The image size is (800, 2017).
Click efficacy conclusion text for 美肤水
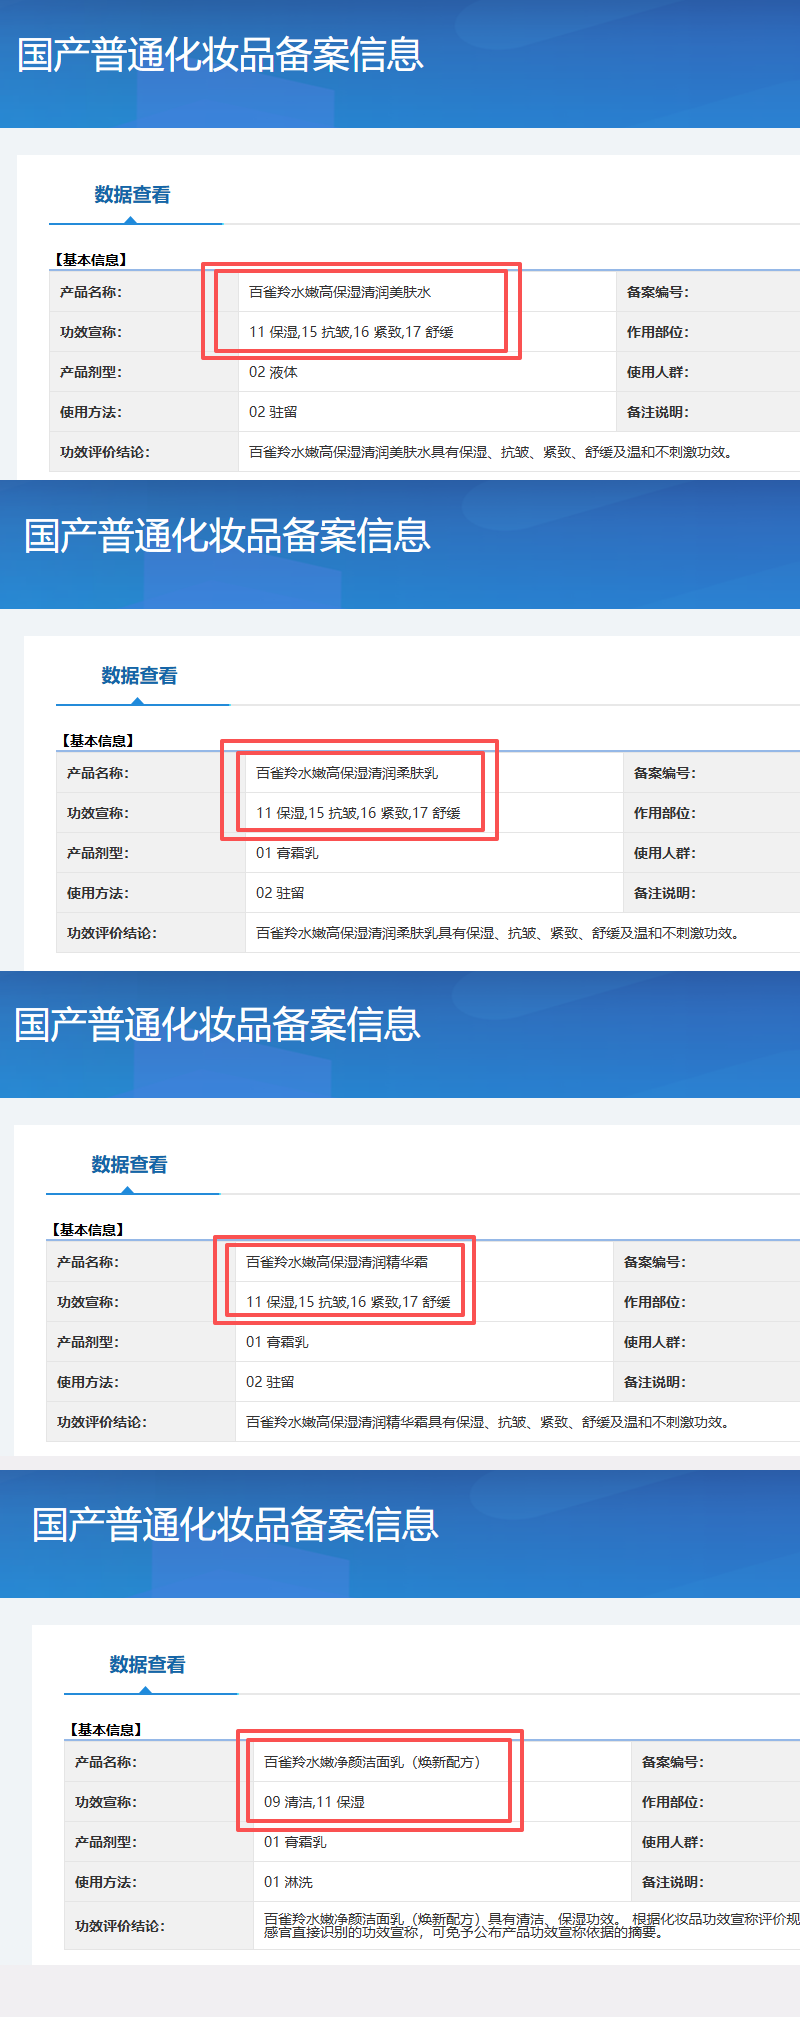coord(492,452)
